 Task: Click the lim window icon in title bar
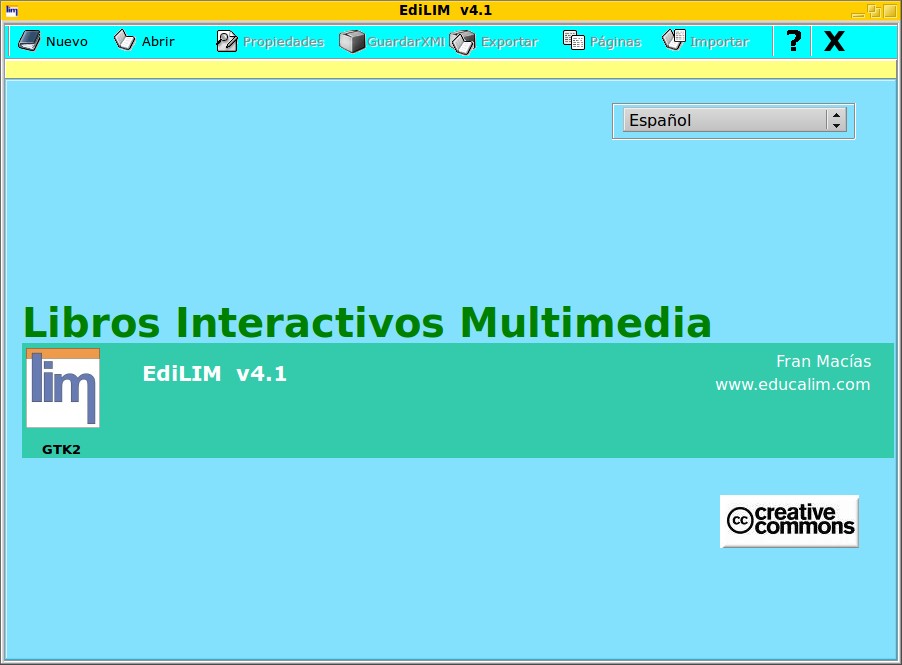pos(12,10)
